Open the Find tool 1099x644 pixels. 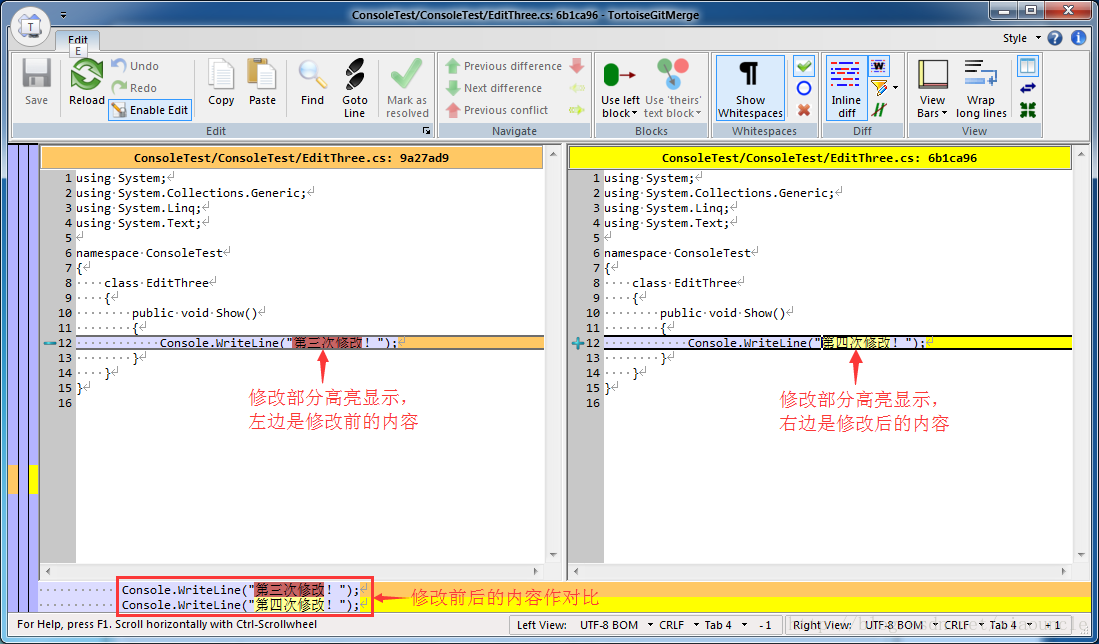[312, 81]
